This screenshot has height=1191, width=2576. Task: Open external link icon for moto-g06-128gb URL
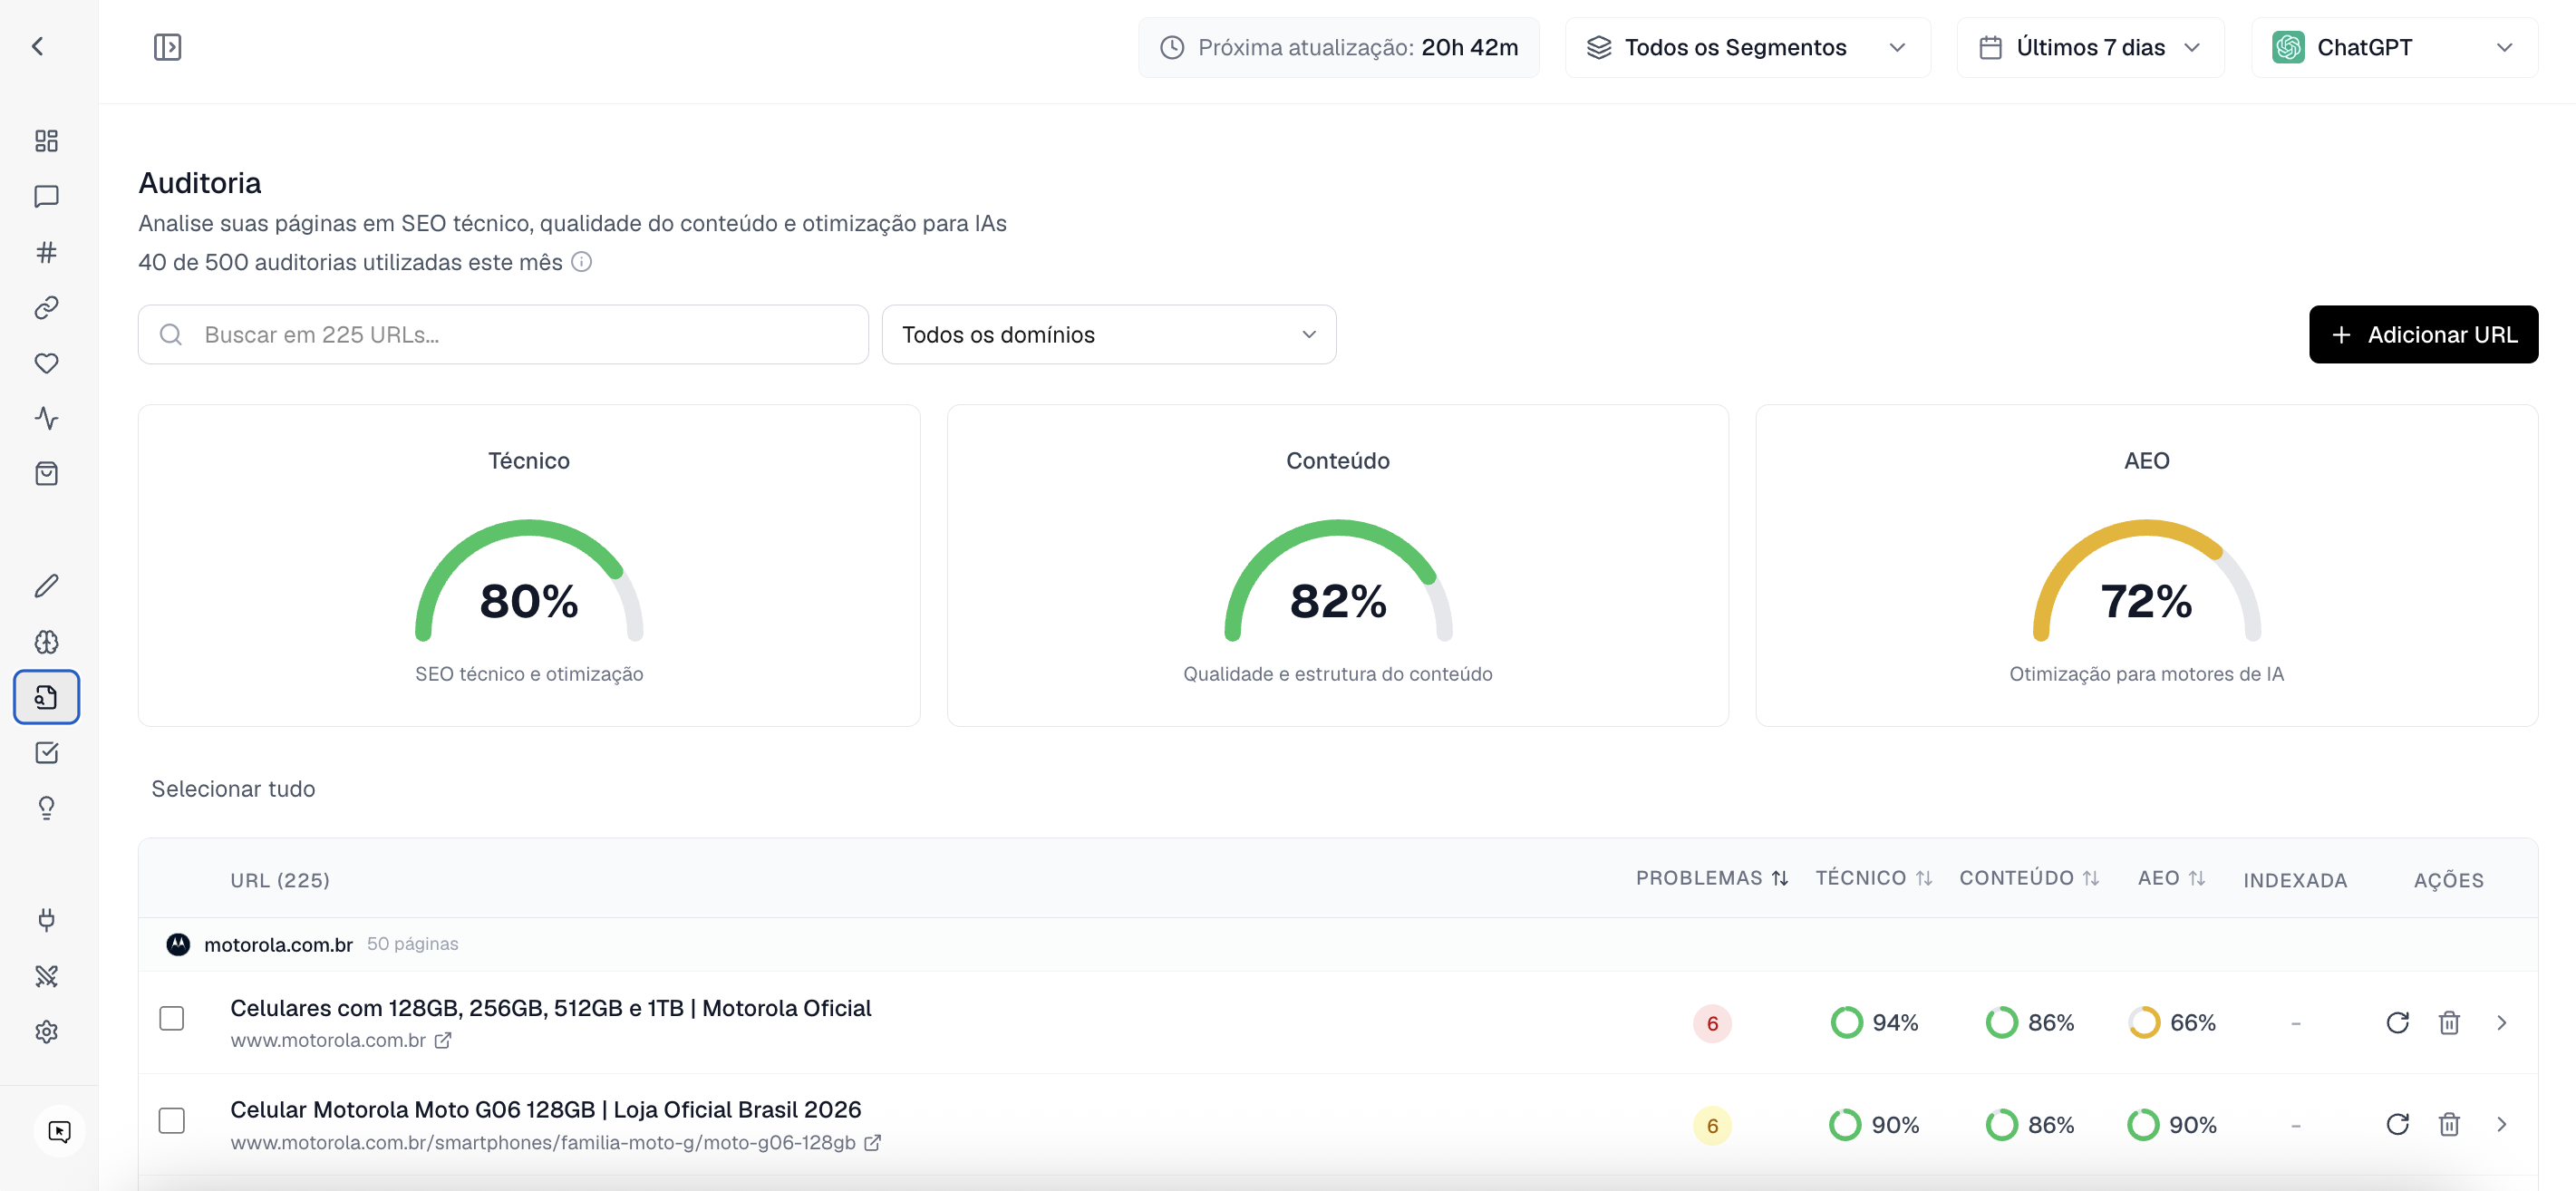tap(872, 1143)
